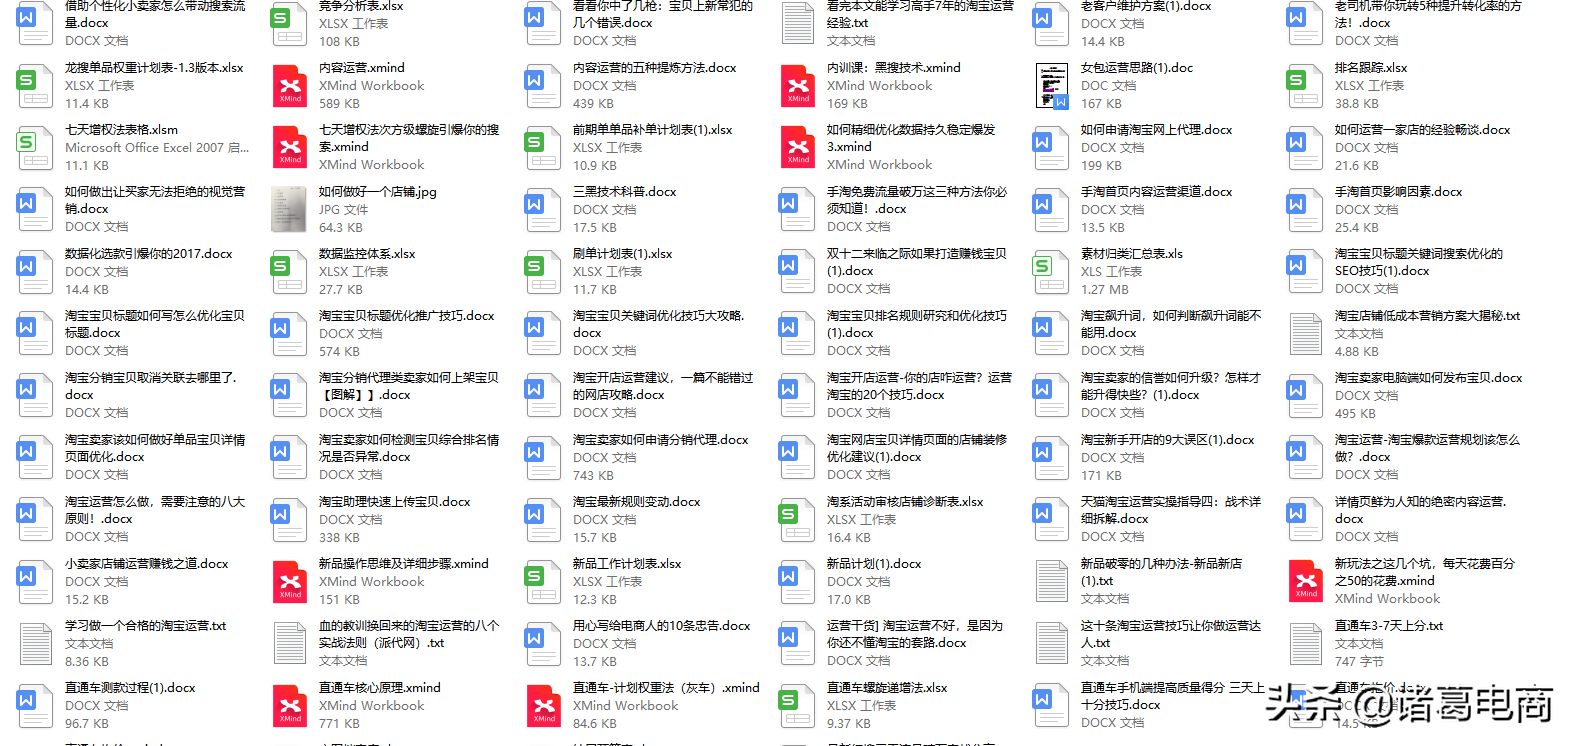This screenshot has width=1576, height=746.
Task: Select the file name 天猫淘宝运营实操指导四：战术详细拆解.docx
Action: (1171, 510)
